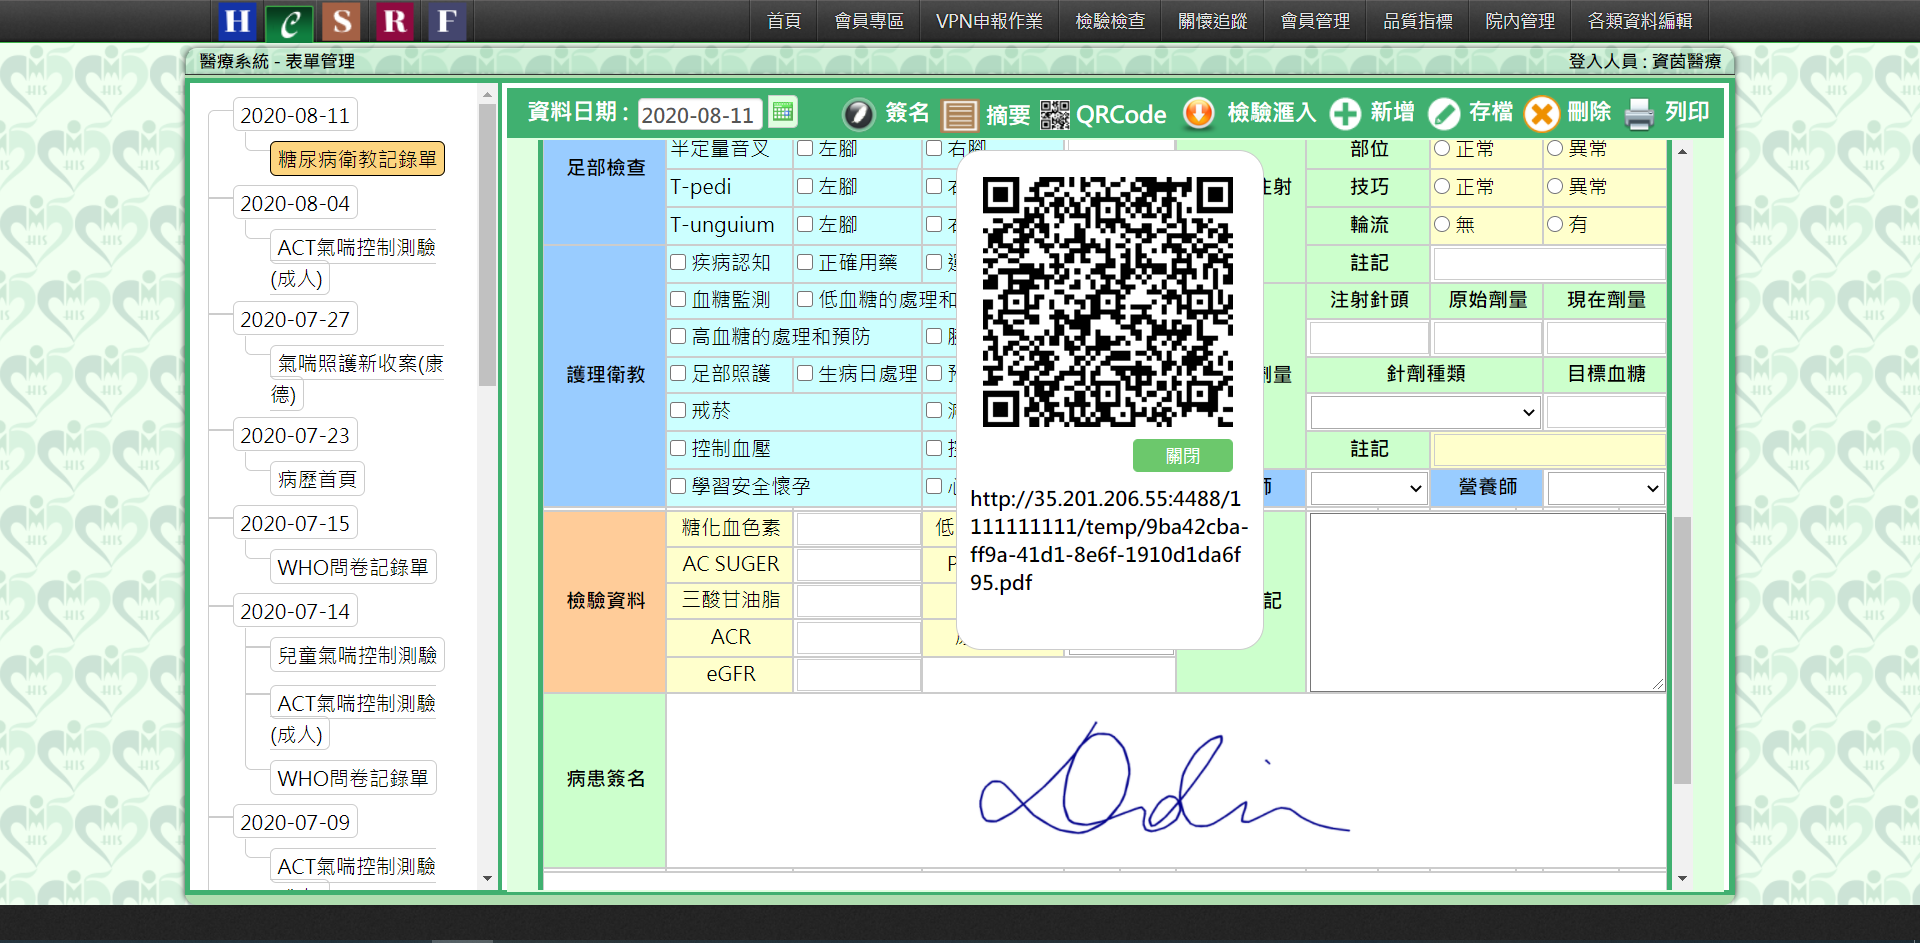
Task: Check 足部照護 checkbox
Action: coord(678,373)
